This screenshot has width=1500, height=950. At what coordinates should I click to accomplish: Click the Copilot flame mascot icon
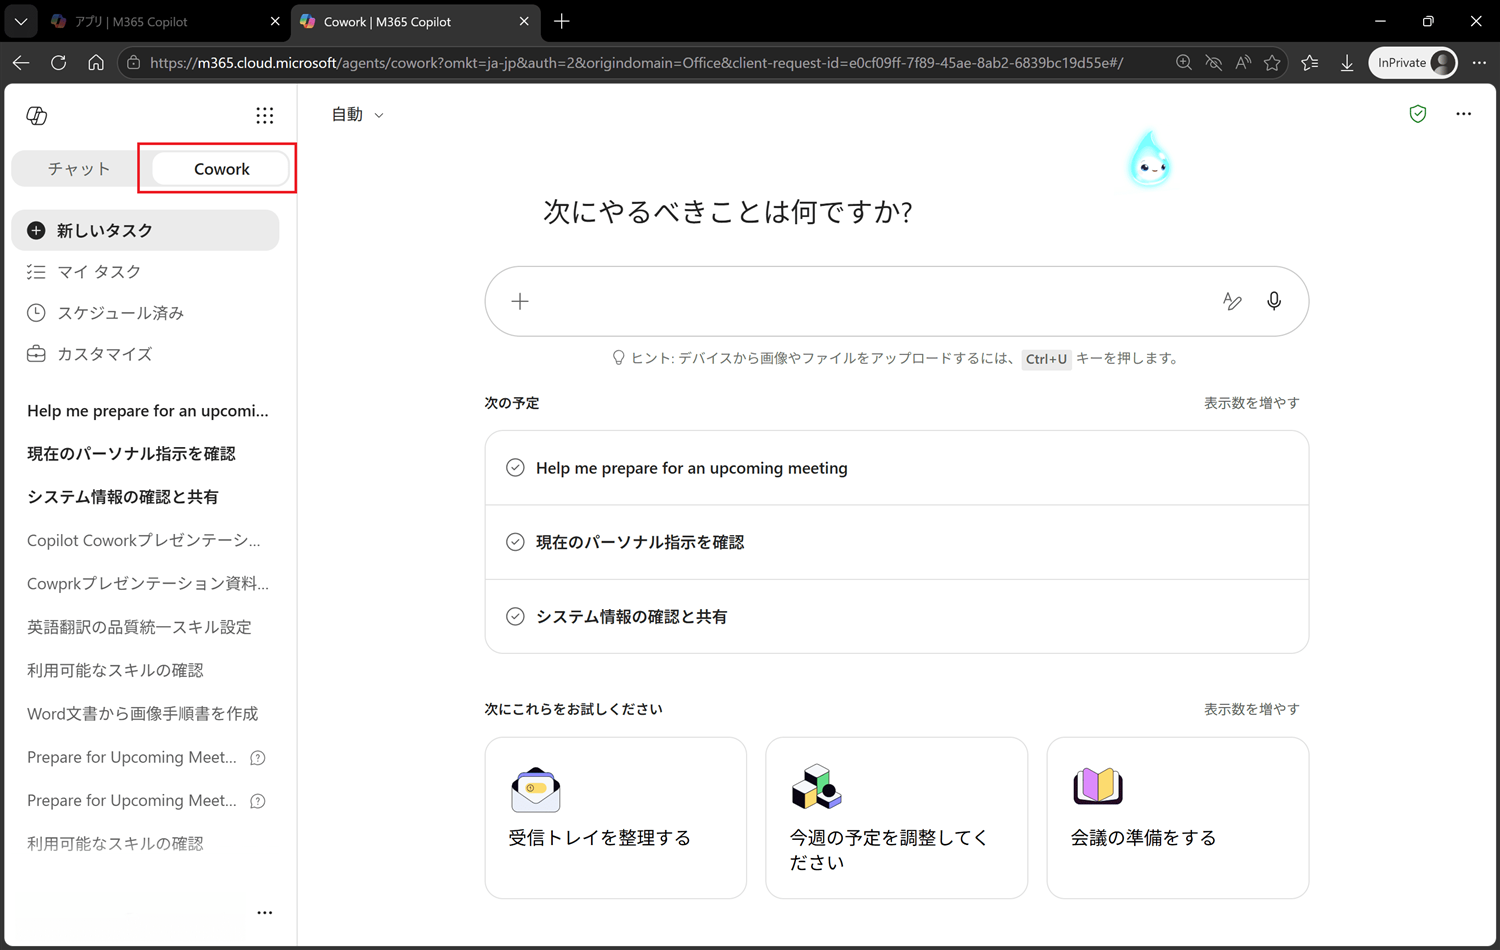[x=1150, y=160]
